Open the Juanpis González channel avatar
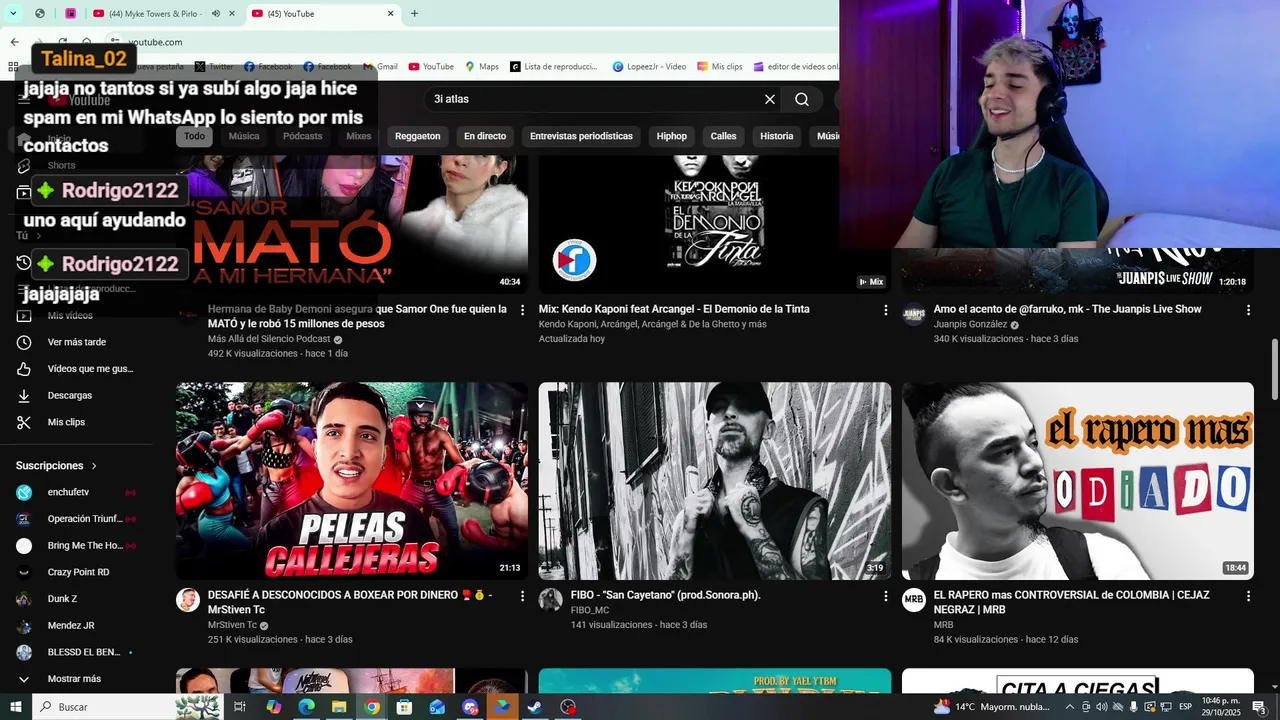 (914, 314)
